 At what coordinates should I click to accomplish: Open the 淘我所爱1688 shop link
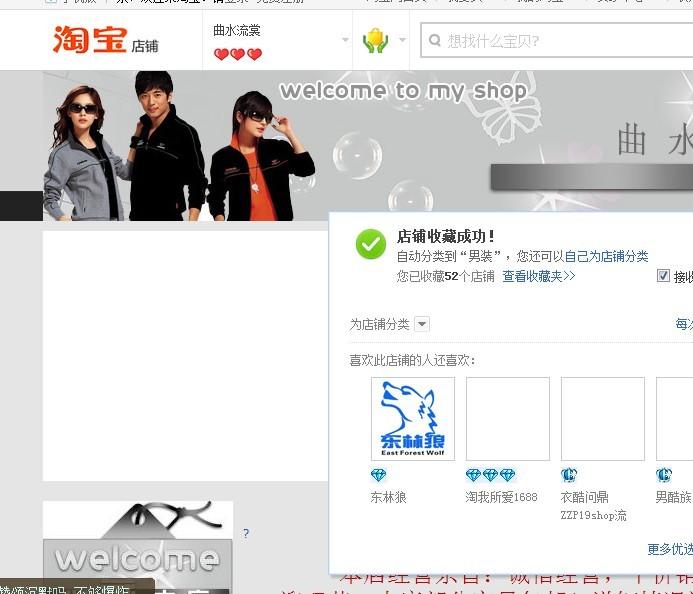tap(501, 497)
